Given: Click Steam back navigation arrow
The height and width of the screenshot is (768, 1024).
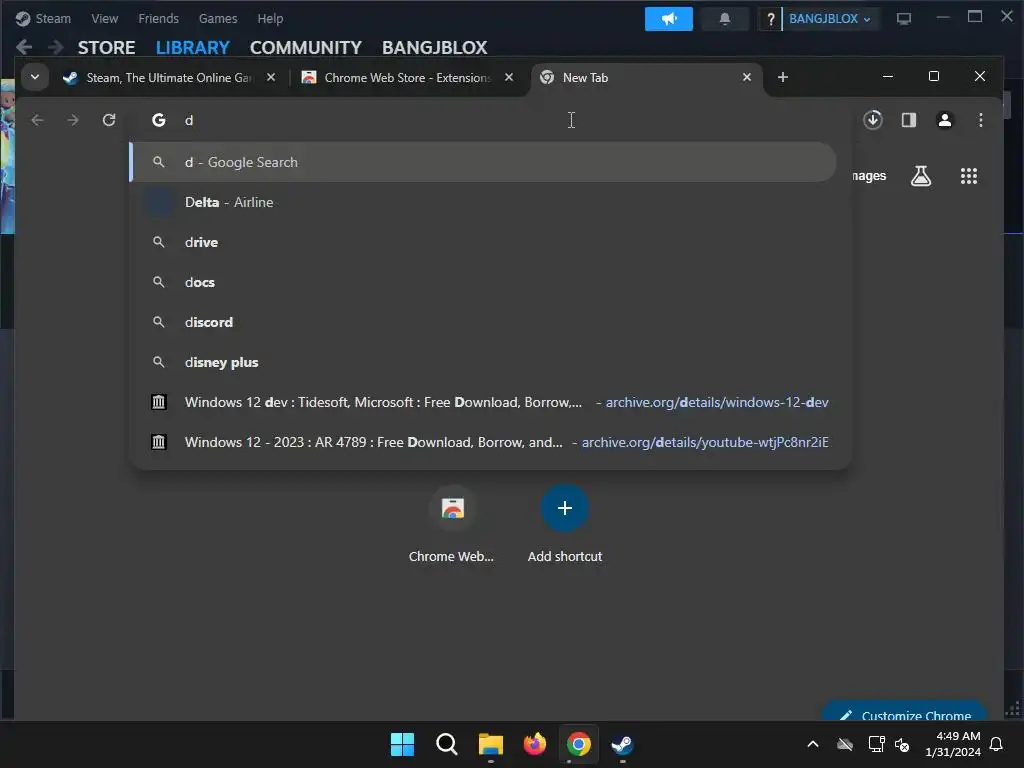Looking at the screenshot, I should [24, 47].
